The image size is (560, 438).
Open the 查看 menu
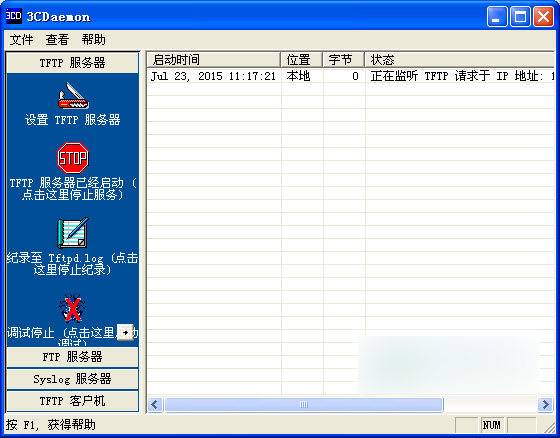click(57, 39)
